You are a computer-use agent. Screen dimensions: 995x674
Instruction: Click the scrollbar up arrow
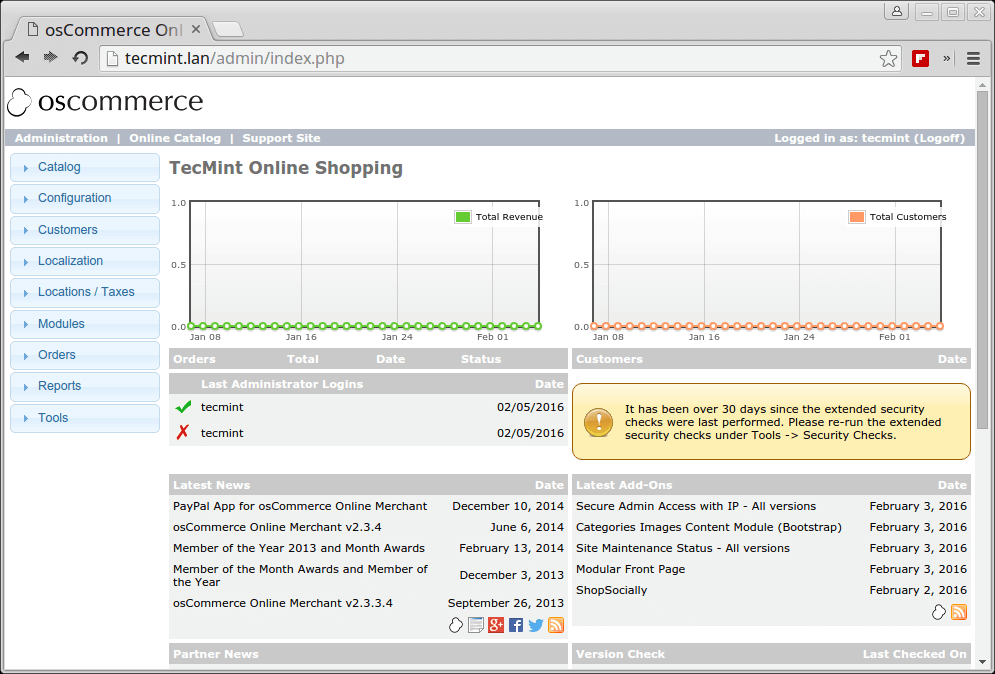point(982,84)
